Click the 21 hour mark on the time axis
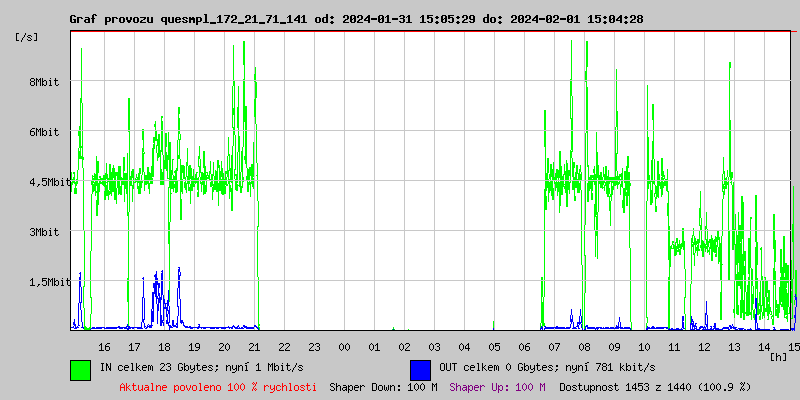Image resolution: width=800 pixels, height=400 pixels. click(254, 346)
